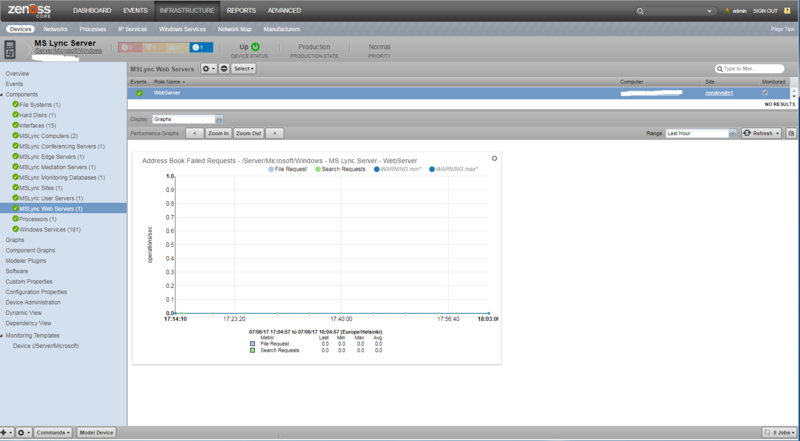
Task: Click the Processors green status icon
Action: point(15,219)
